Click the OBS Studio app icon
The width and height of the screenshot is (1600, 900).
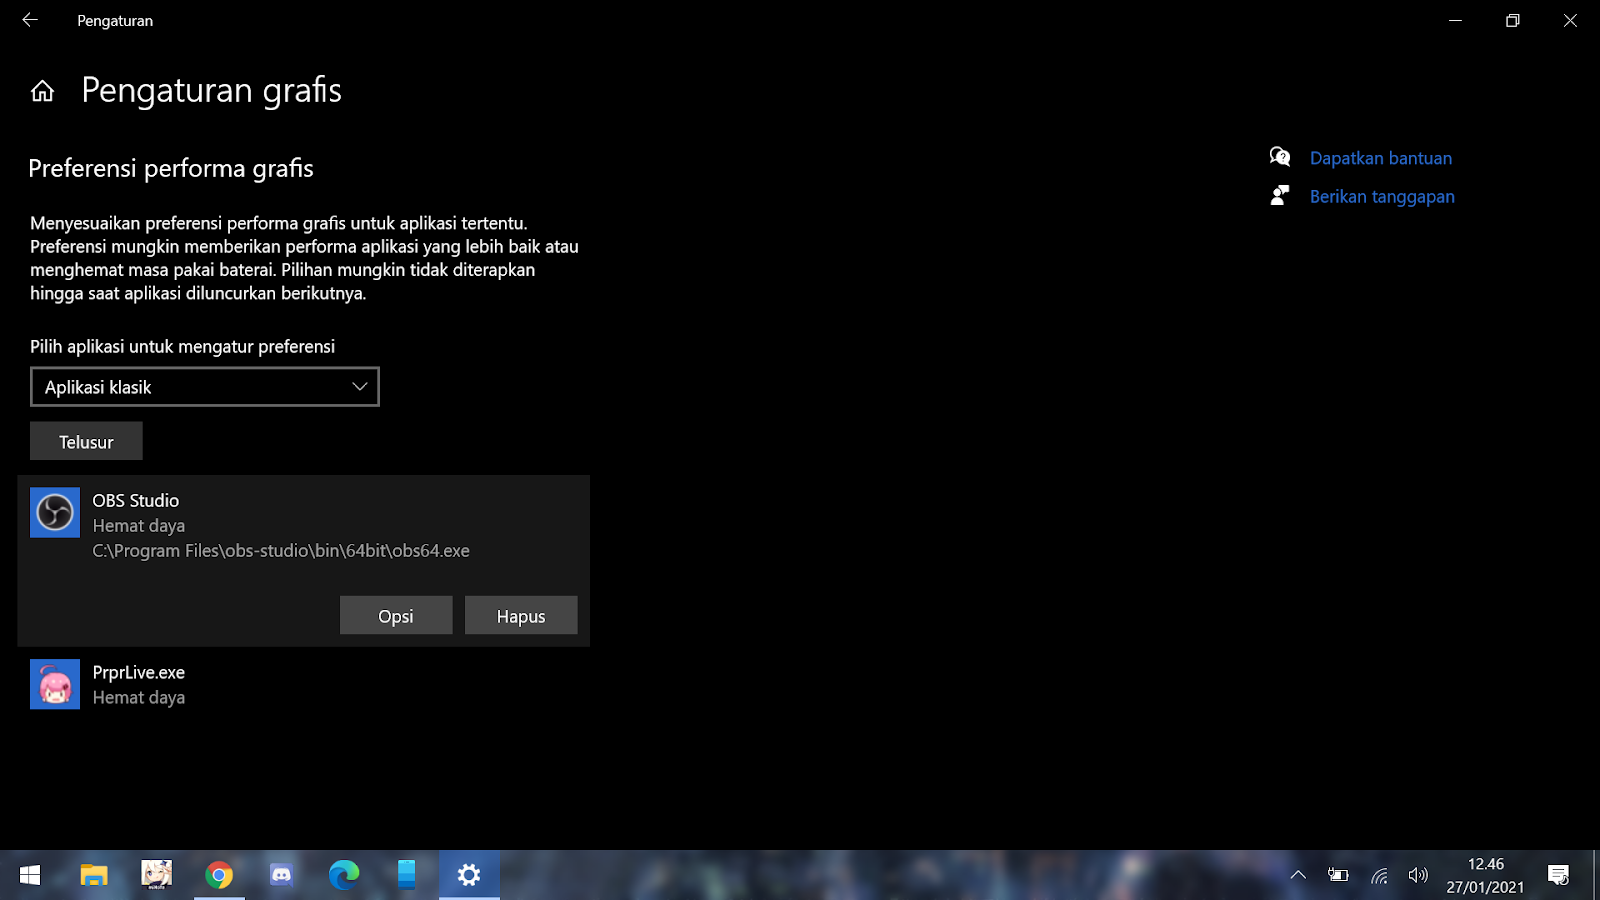(x=55, y=513)
